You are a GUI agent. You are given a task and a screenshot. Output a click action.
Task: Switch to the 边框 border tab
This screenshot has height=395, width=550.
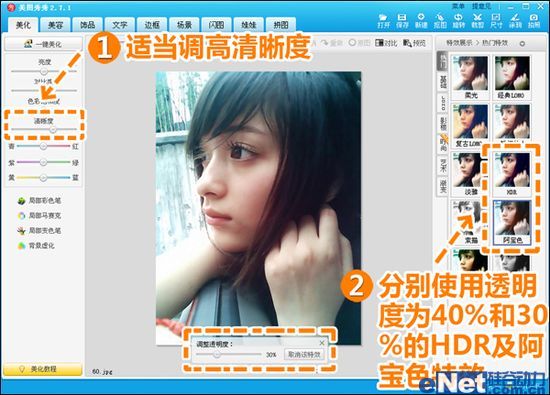pyautogui.click(x=152, y=25)
